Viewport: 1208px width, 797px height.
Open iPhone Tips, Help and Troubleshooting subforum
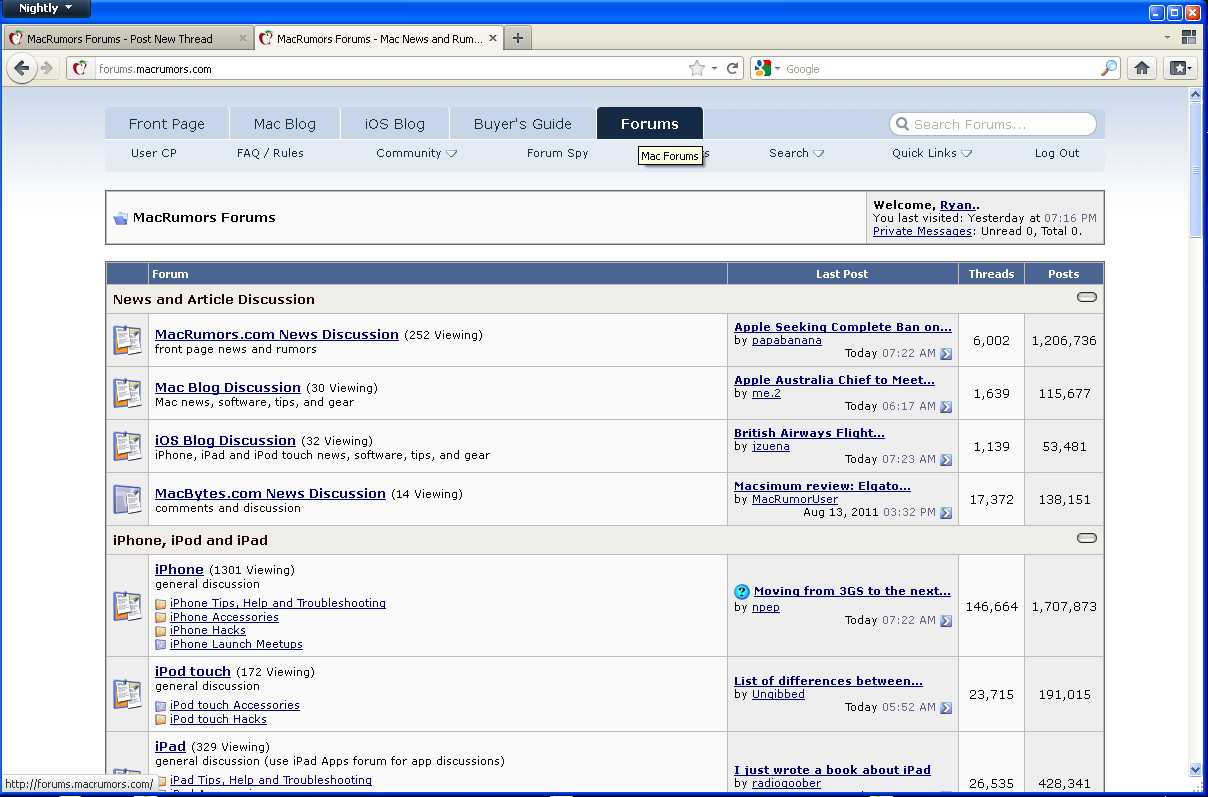(278, 603)
